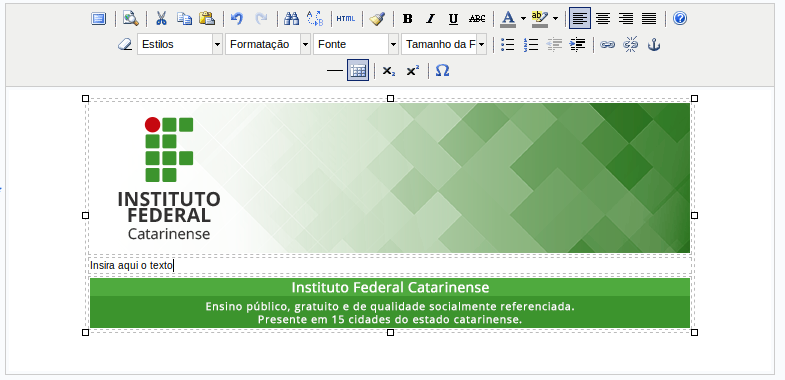785x380 pixels.
Task: Open Find with binoculars icon
Action: 291,19
